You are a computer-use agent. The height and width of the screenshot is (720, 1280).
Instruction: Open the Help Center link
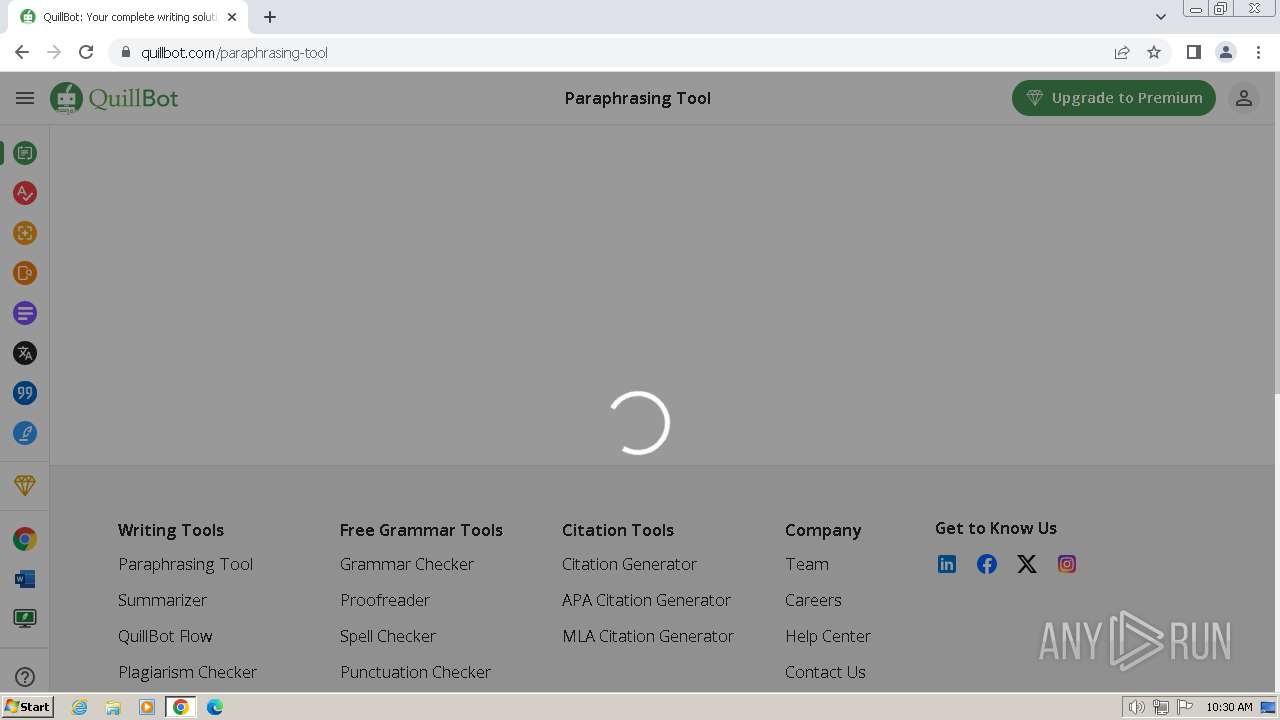828,636
